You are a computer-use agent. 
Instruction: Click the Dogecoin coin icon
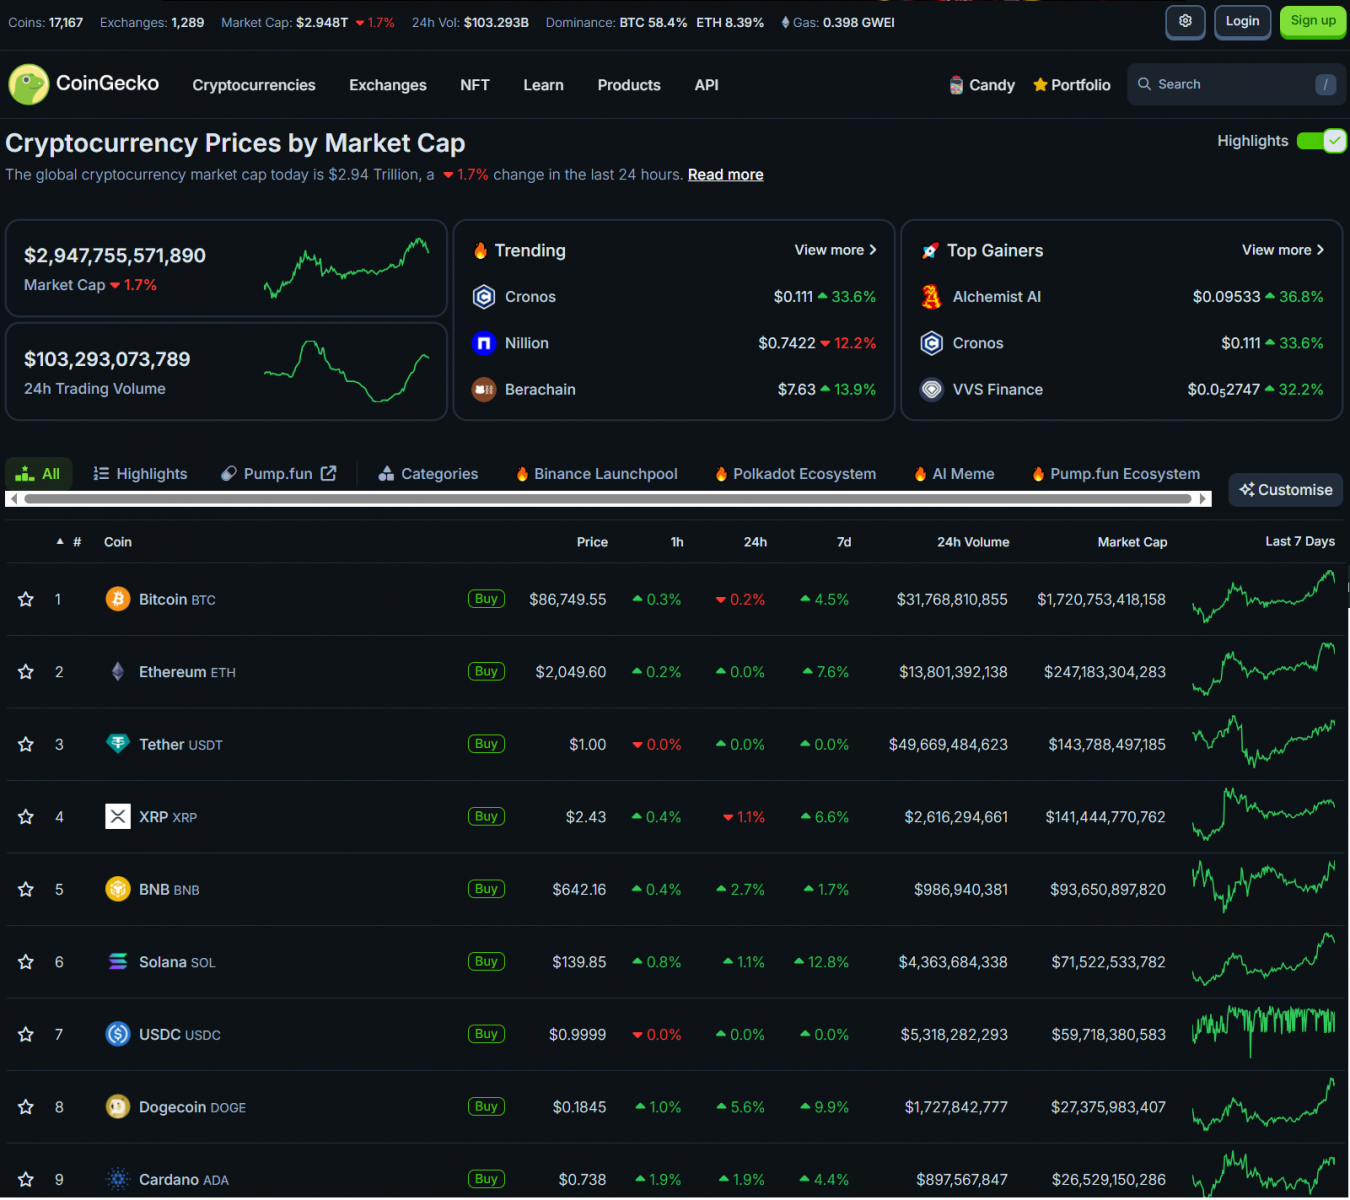pos(118,1107)
